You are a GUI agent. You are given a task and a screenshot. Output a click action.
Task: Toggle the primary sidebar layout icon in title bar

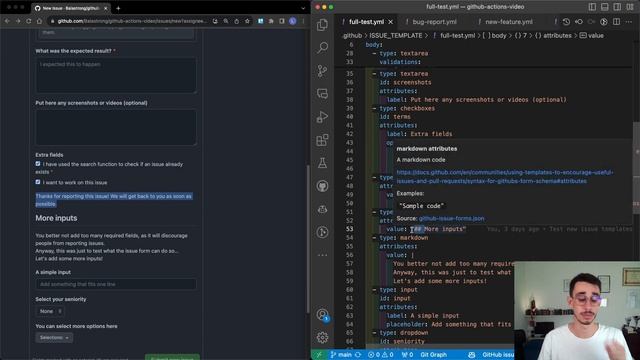pos(592,7)
